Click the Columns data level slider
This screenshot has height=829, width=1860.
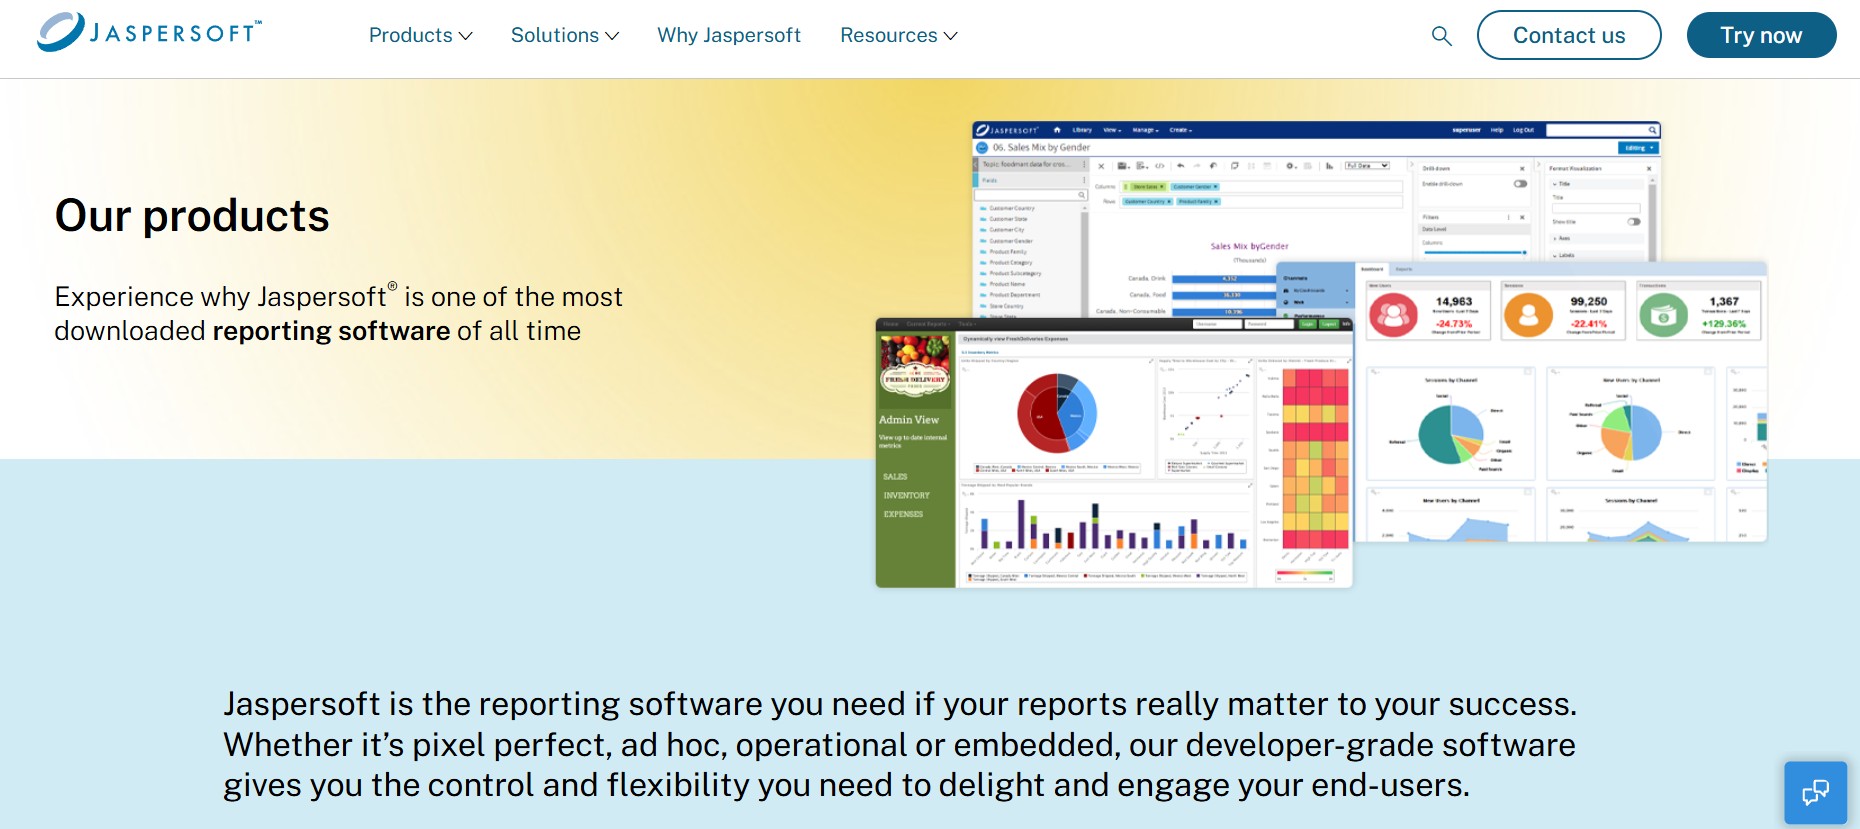click(x=1474, y=252)
